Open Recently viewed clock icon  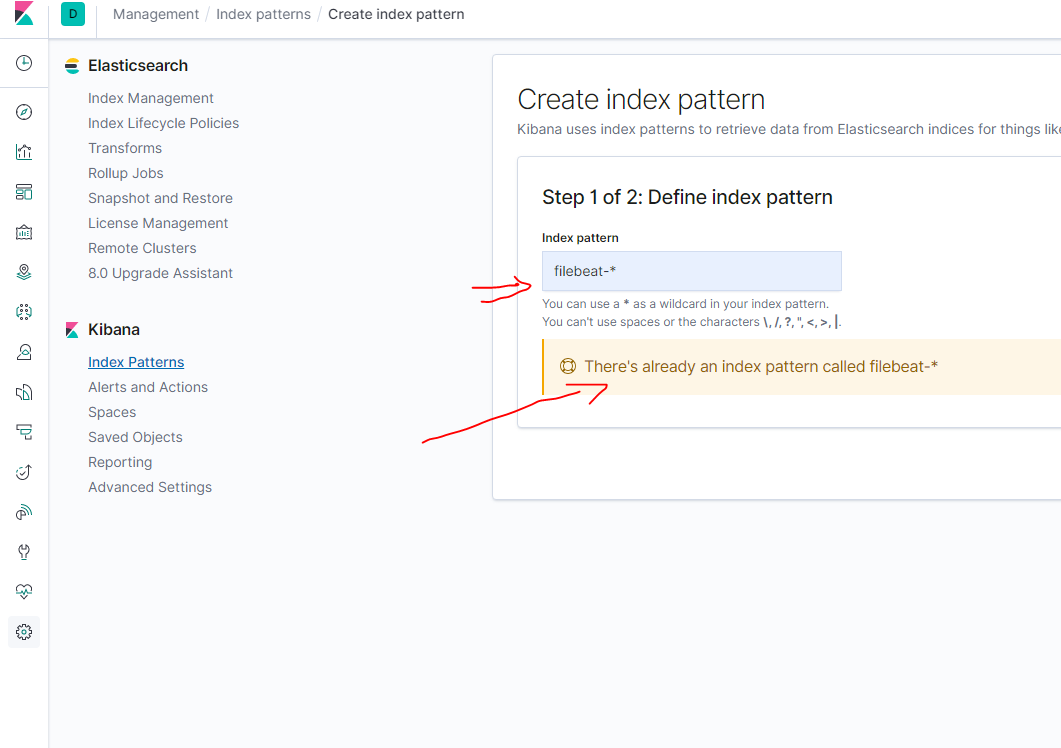[24, 63]
